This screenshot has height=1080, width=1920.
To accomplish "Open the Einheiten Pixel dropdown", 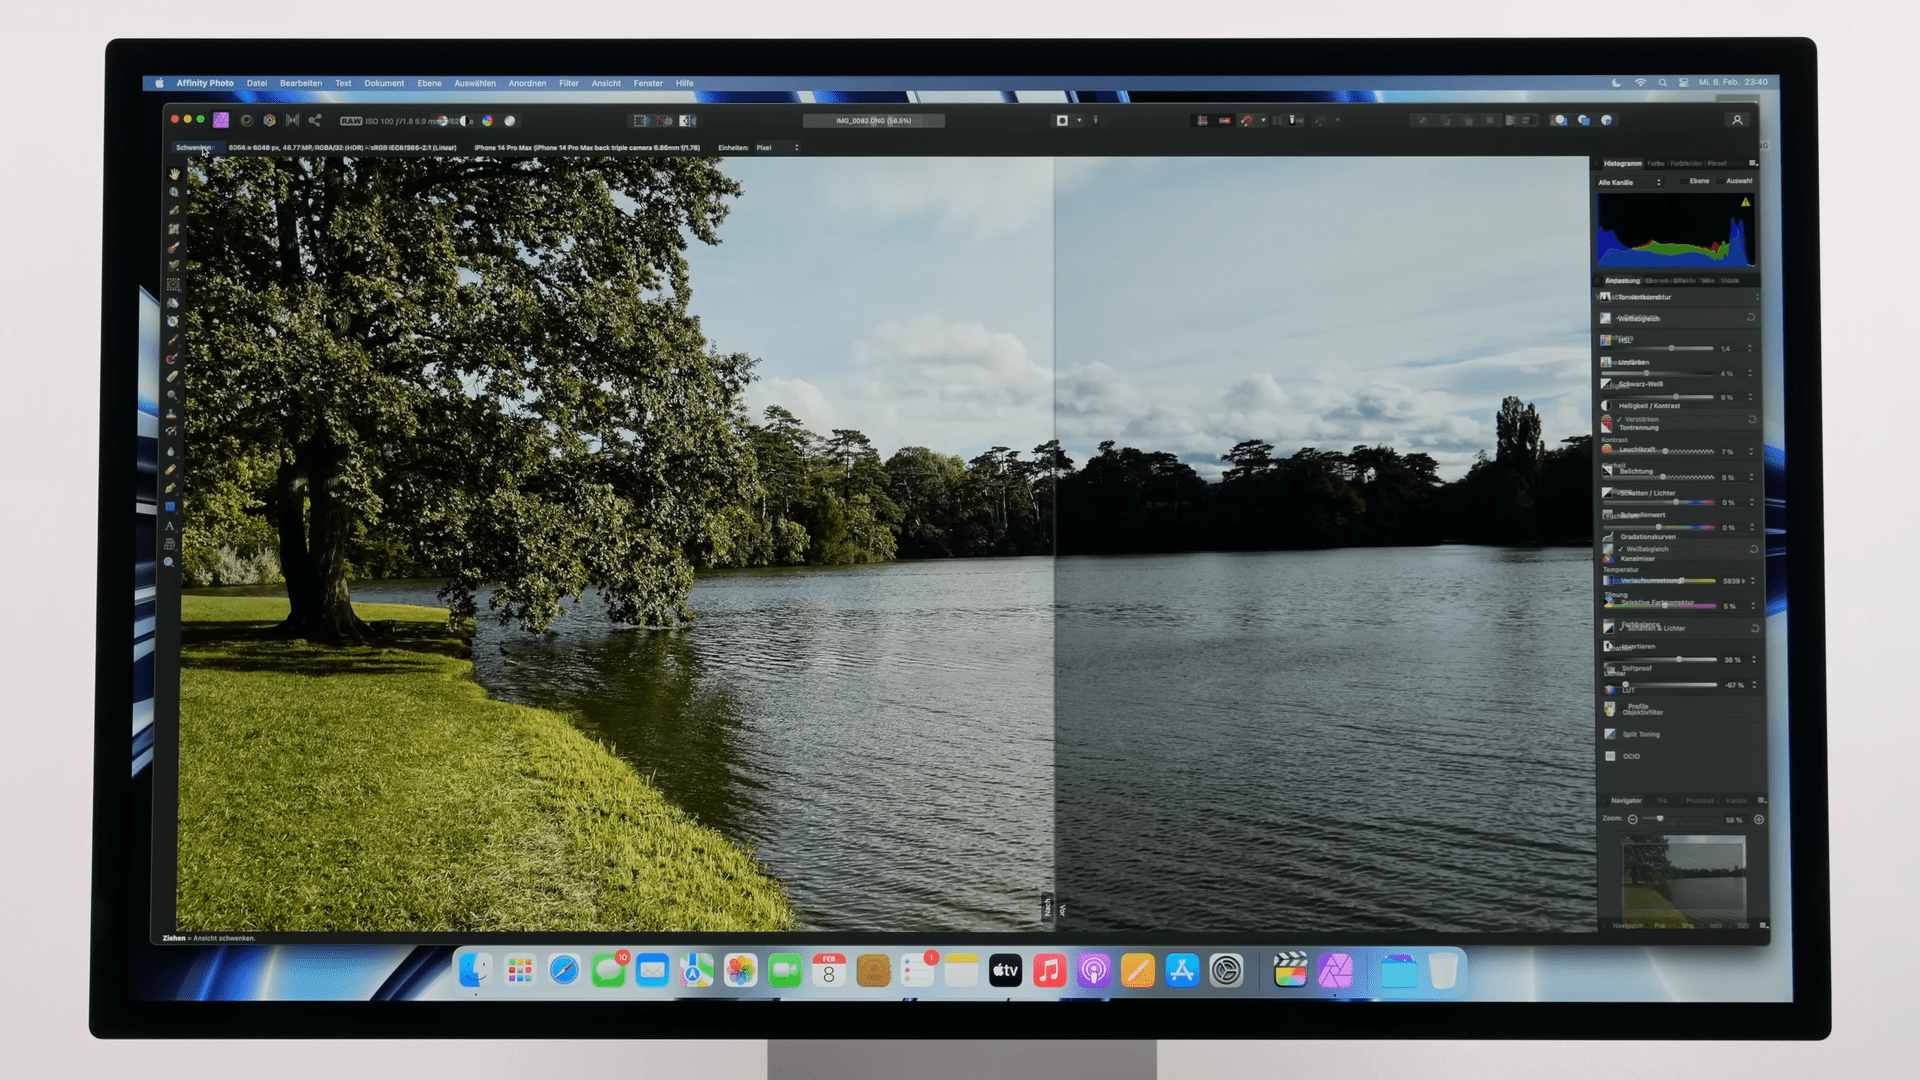I will 777,148.
